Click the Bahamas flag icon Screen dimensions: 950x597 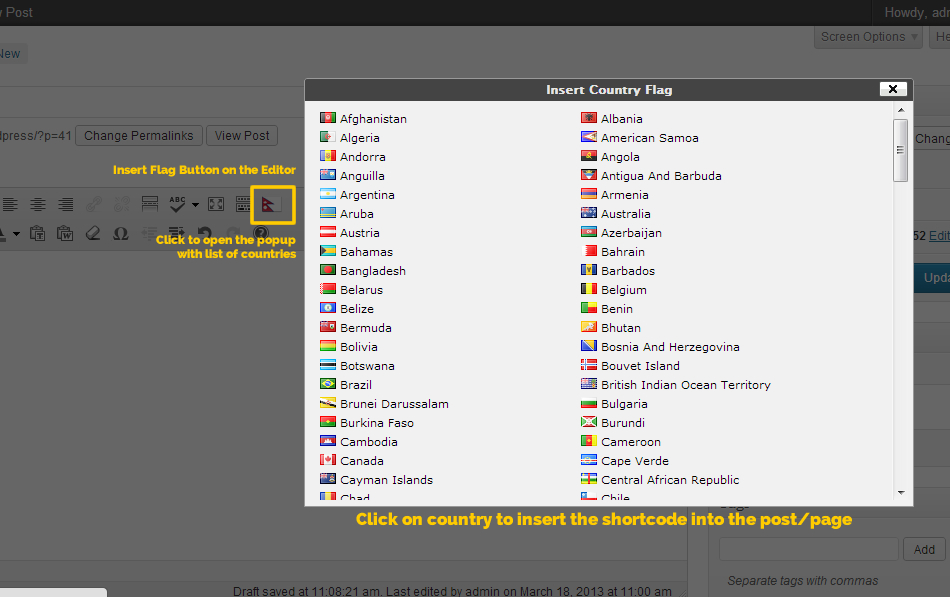pos(328,250)
